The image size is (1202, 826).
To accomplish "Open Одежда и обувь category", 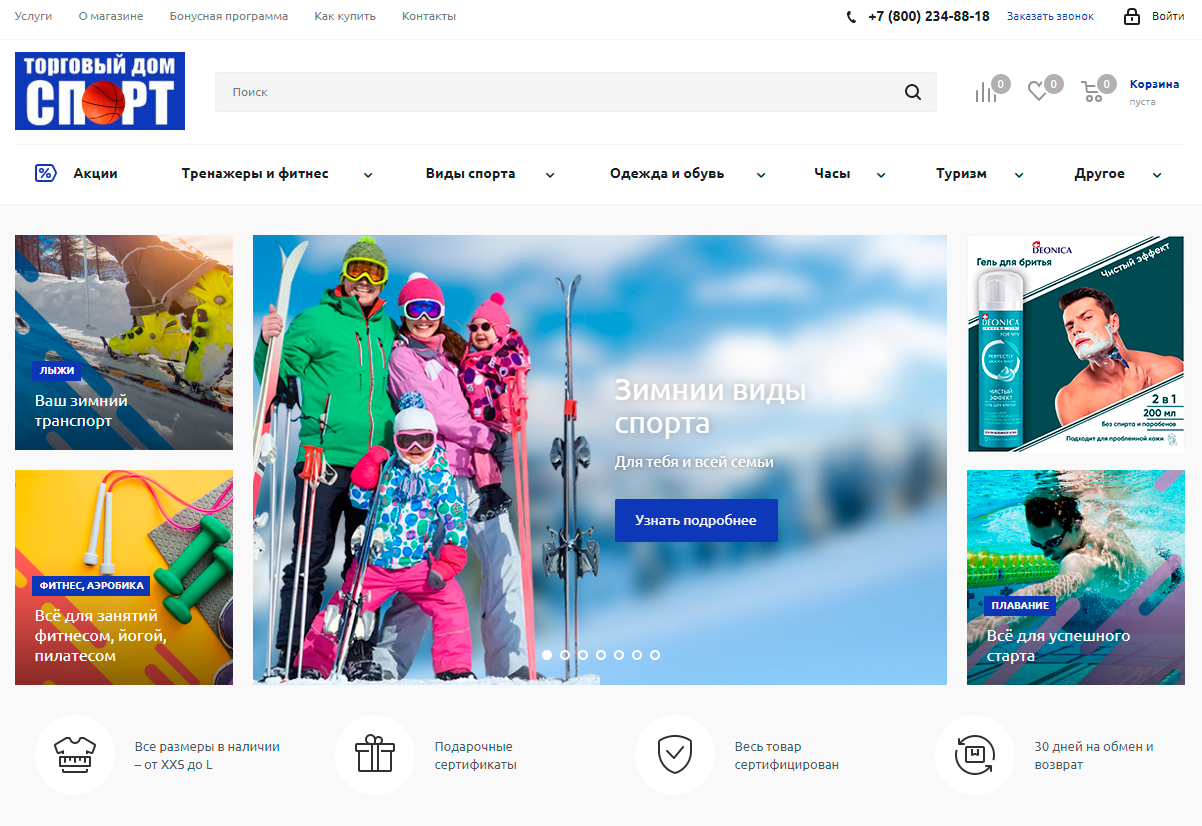I will click(667, 173).
